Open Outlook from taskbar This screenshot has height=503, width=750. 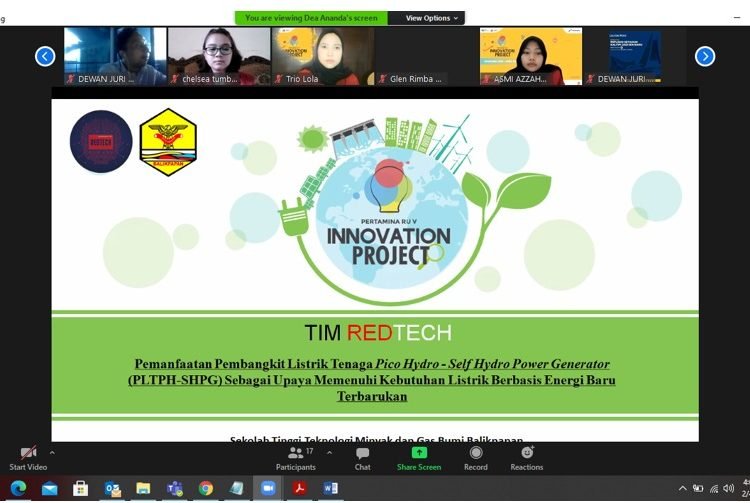pos(112,488)
